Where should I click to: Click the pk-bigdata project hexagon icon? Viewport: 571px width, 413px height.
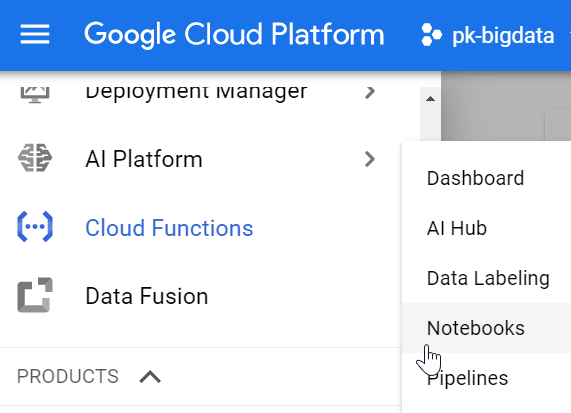432,35
